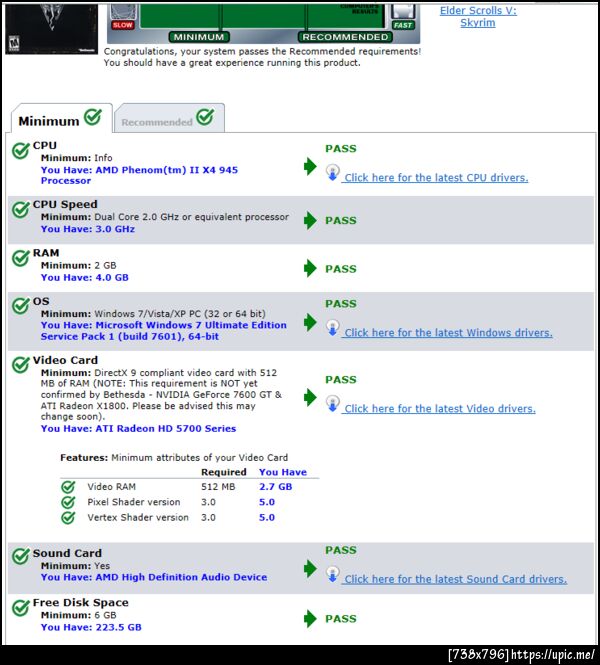Click the green arrow in the CPU Speed row
Viewport: 600px width, 665px height.
point(310,221)
